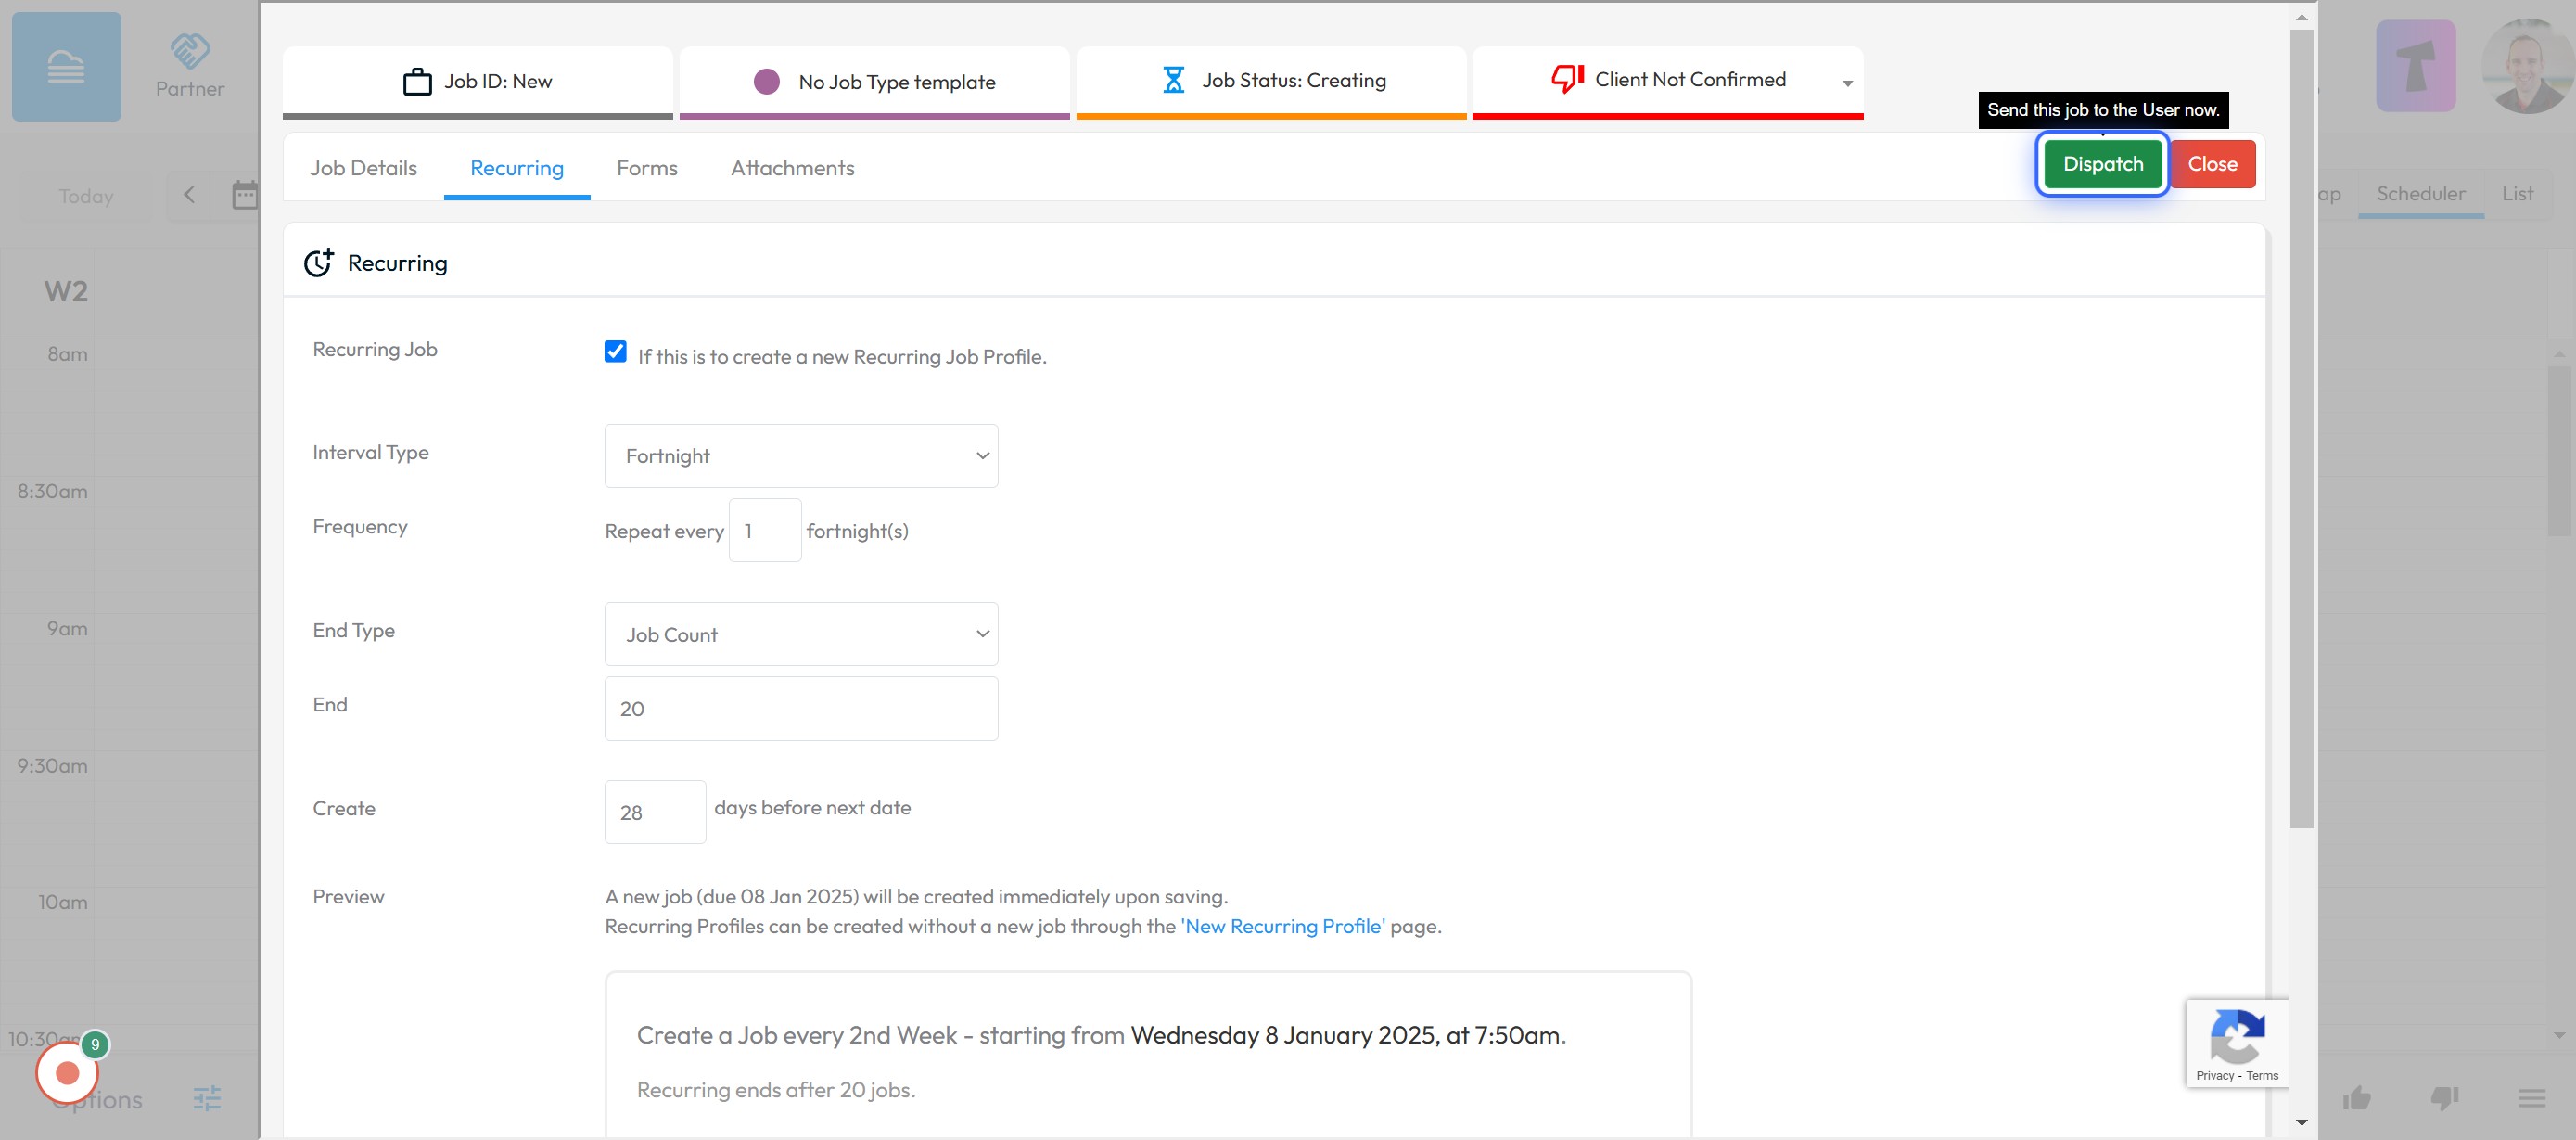2576x1140 pixels.
Task: Click the reCAPTCHA Privacy link
Action: click(2214, 1076)
